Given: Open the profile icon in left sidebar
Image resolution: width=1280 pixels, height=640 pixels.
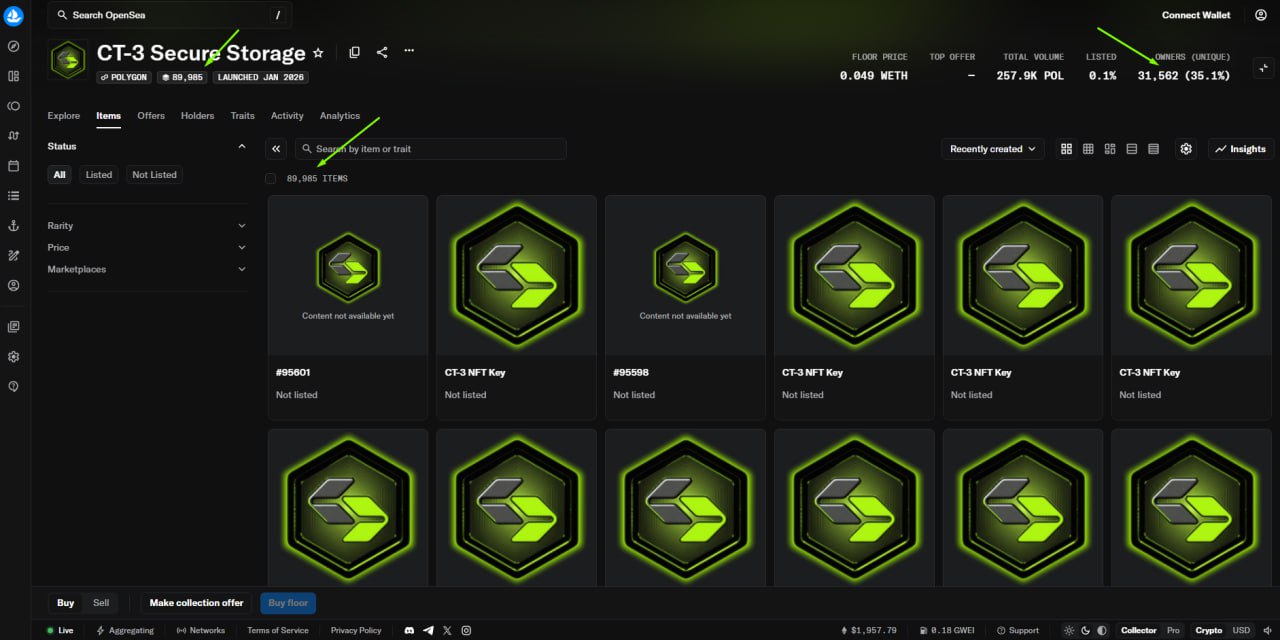Looking at the screenshot, I should 14,286.
